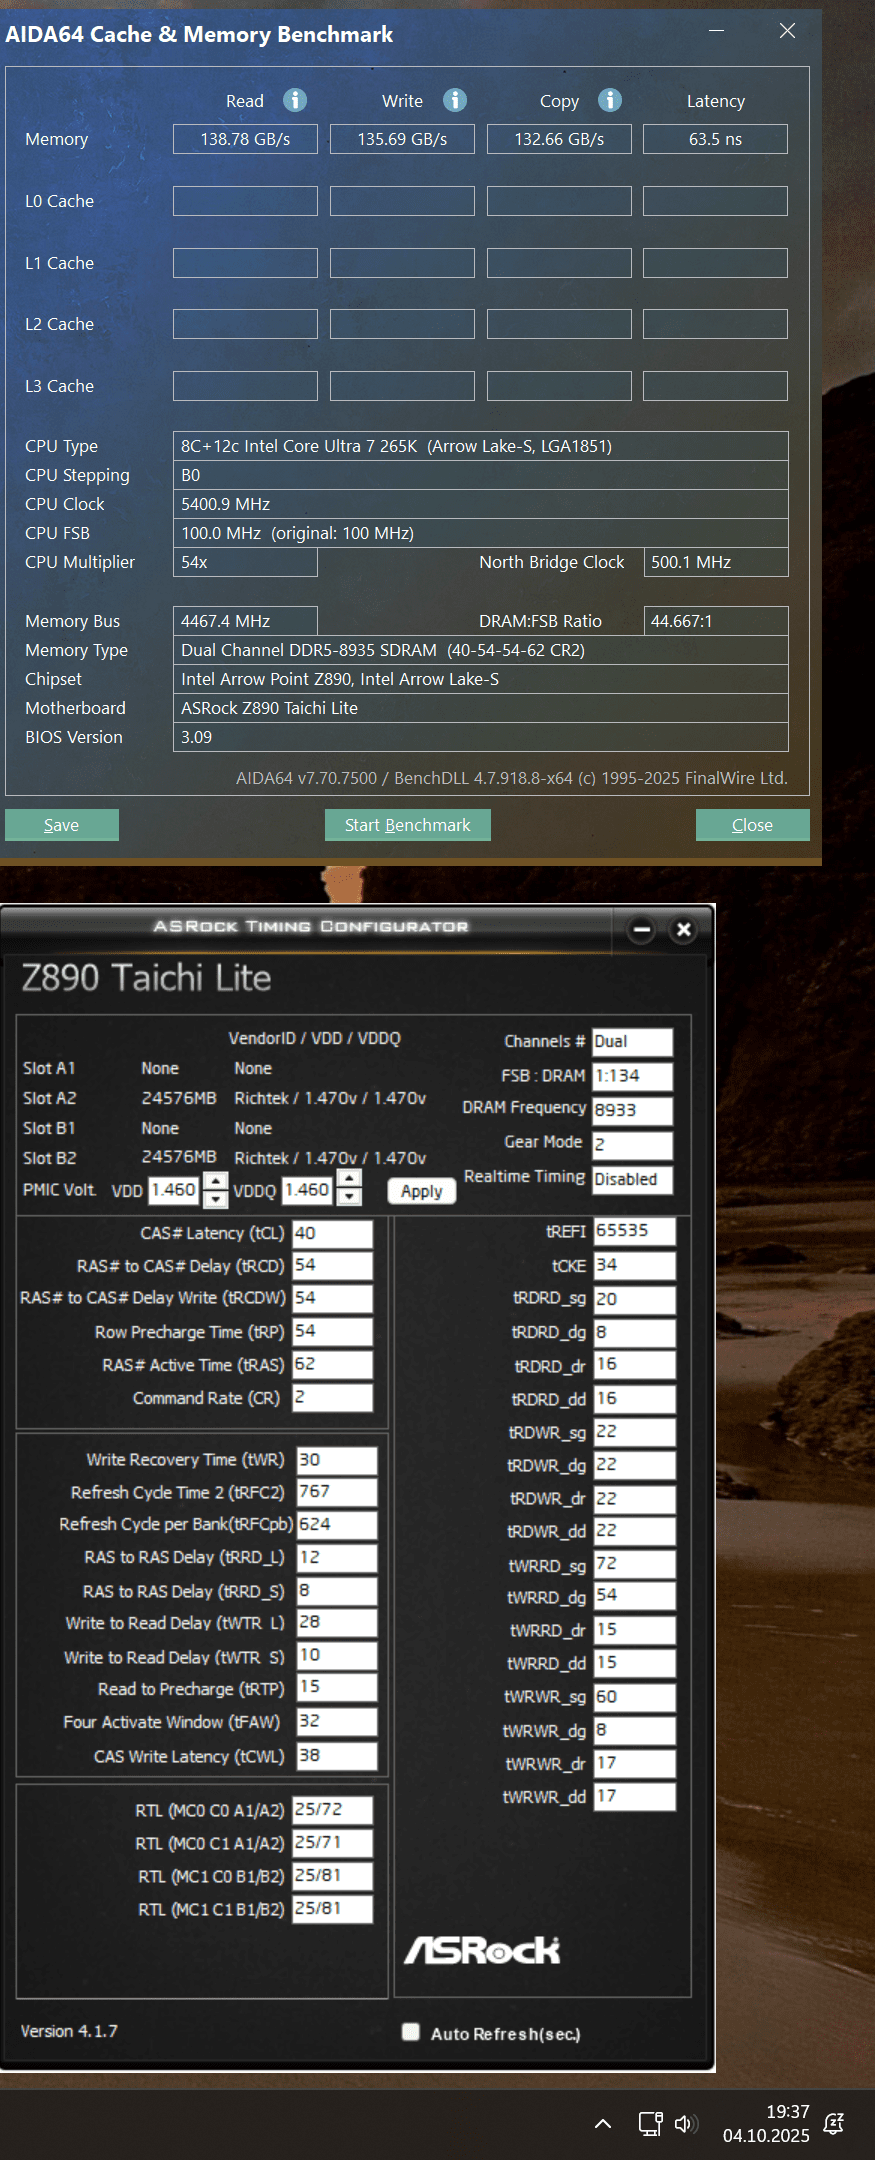Open notifications bell icon in taskbar
875x2160 pixels.
833,2124
